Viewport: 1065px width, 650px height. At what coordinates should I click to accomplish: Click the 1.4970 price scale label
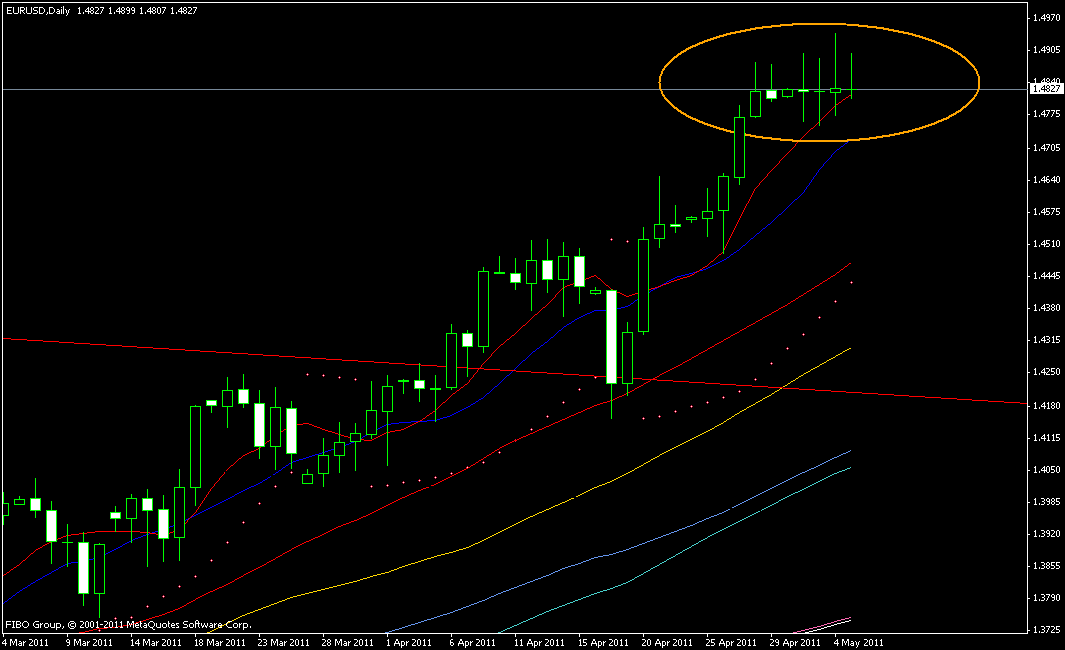click(x=1046, y=18)
